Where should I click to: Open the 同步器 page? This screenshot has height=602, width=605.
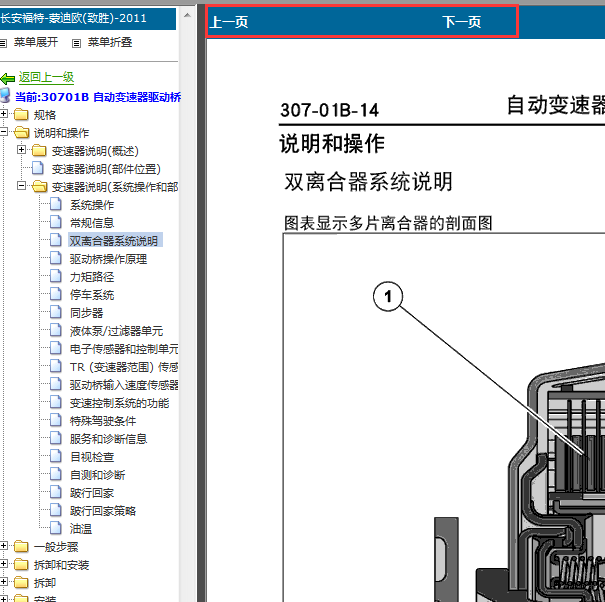[86, 313]
